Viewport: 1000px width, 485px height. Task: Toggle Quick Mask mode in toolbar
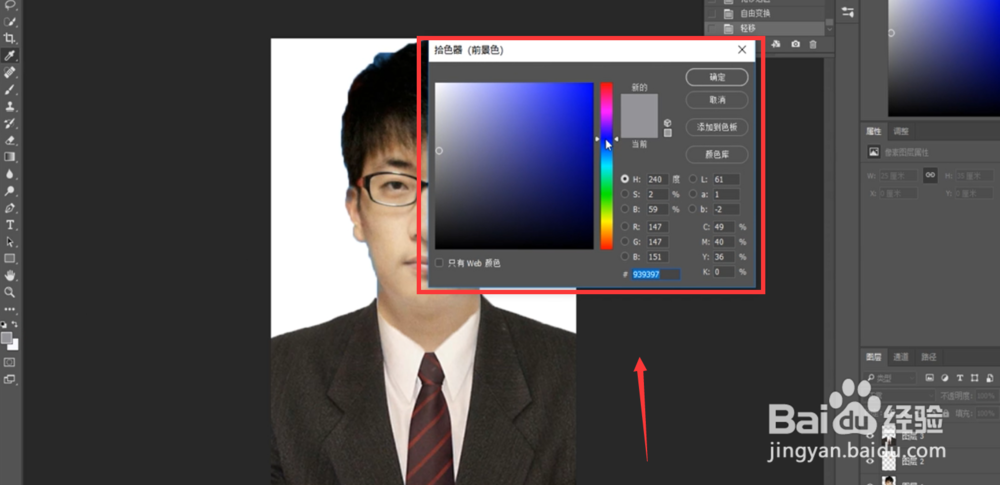coord(10,362)
